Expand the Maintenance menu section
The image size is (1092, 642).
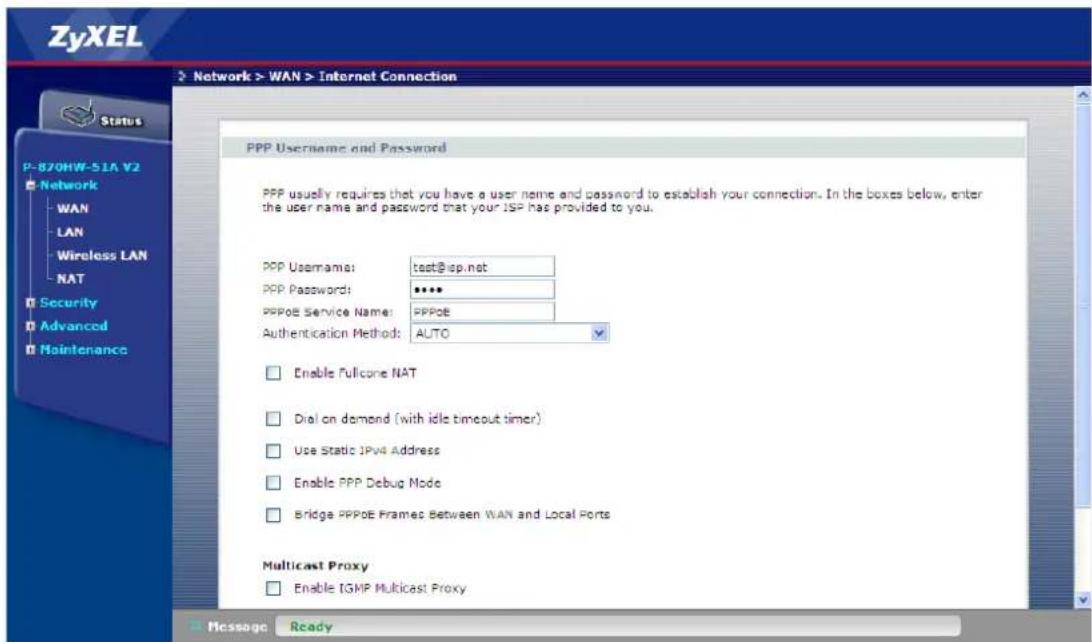pyautogui.click(x=31, y=350)
